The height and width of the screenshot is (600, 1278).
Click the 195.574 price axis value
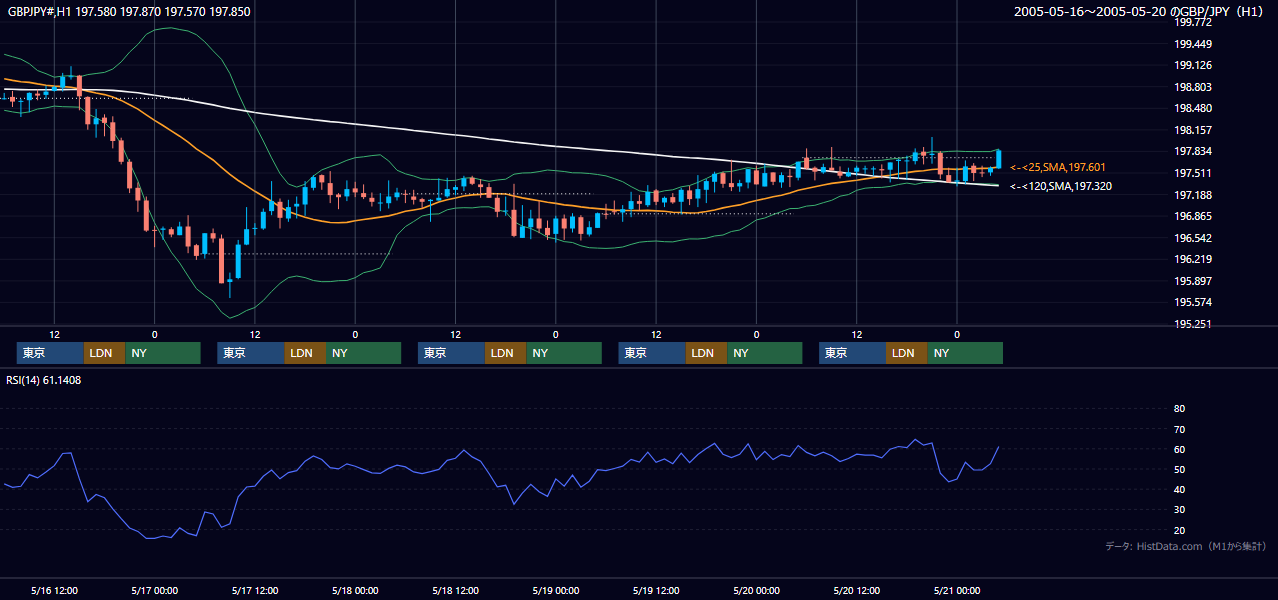[1192, 303]
